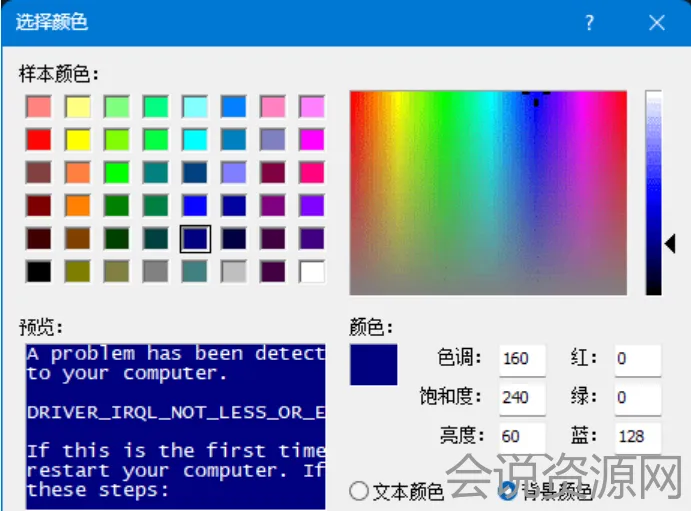The image size is (691, 511).
Task: Click the green value input field
Action: tap(637, 398)
